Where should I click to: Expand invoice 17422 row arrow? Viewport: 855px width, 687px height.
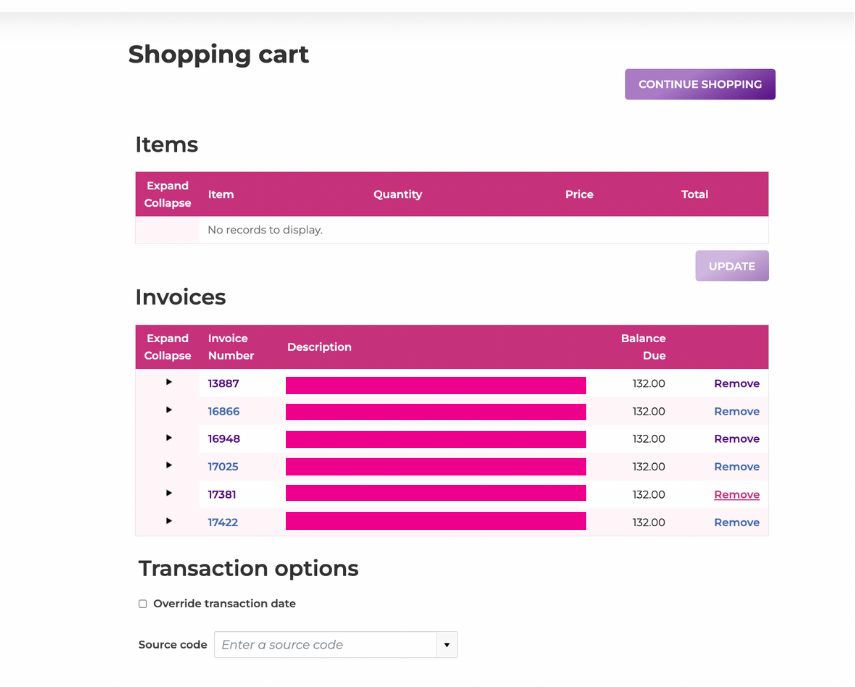tap(168, 521)
